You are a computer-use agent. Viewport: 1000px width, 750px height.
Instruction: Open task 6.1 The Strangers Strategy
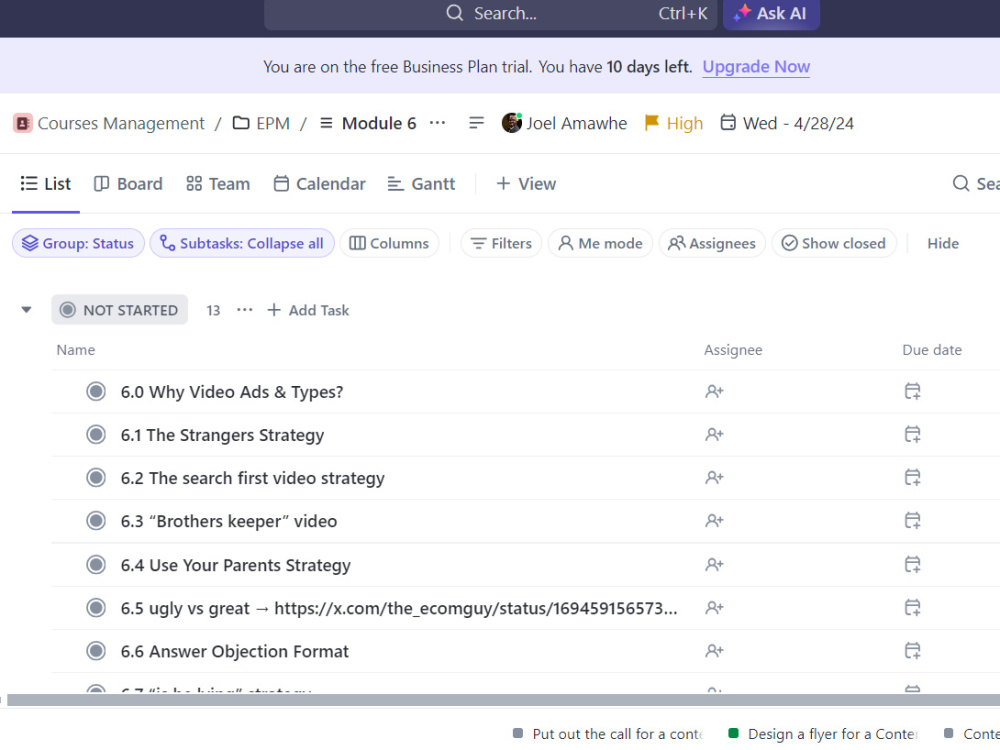[223, 435]
